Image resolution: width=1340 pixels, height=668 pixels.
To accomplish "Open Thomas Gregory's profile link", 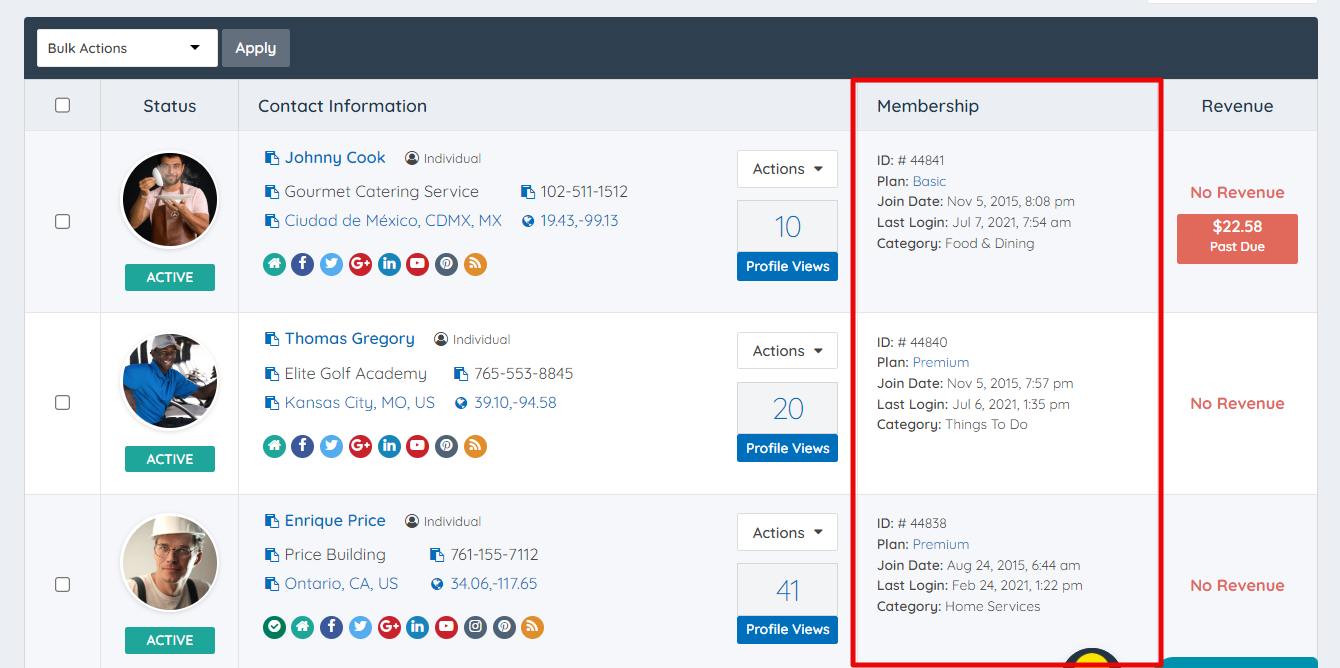I will tap(349, 339).
